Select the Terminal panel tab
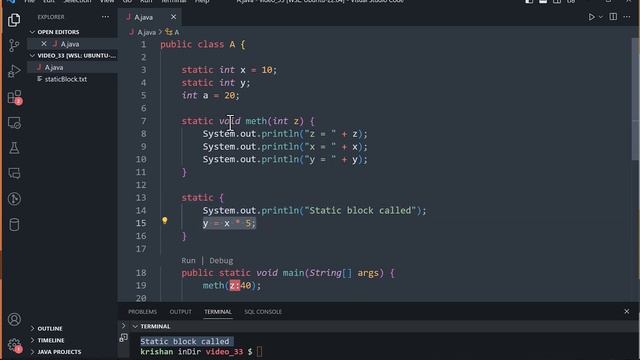This screenshot has width=640, height=360. [x=218, y=312]
